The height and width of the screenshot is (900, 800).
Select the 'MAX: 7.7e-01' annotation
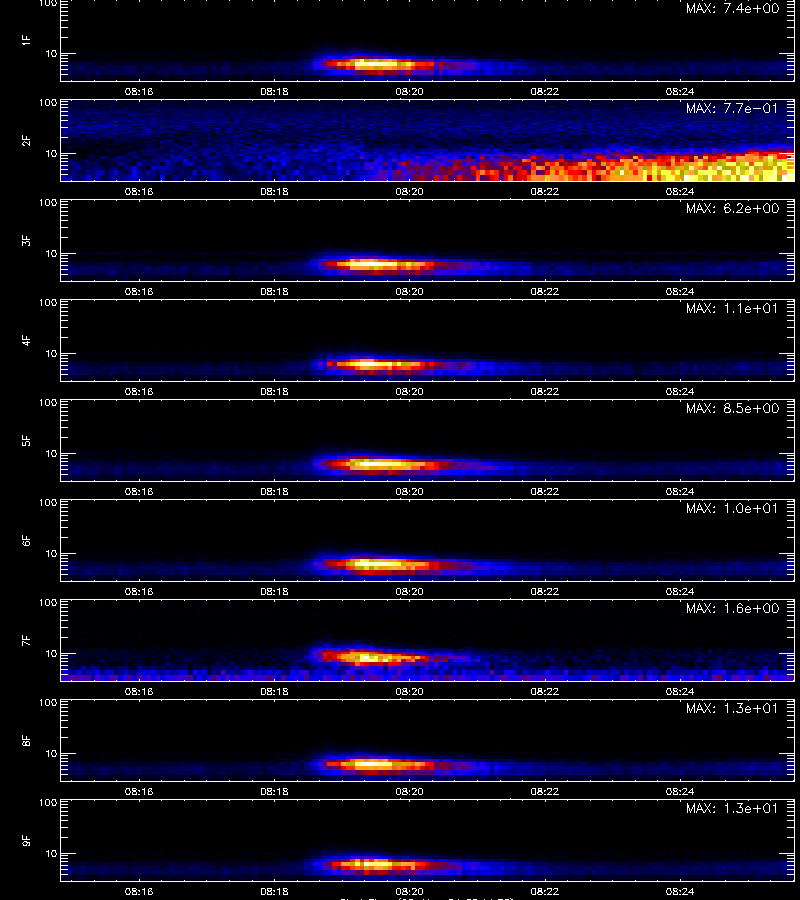732,108
